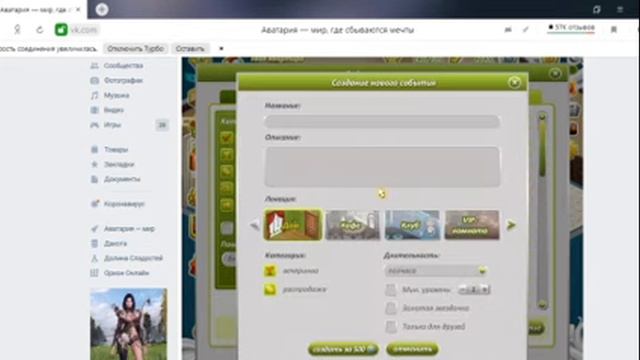Screen dimensions: 640x360
Task: Open dropdown next to Оставить
Action: [x=221, y=49]
